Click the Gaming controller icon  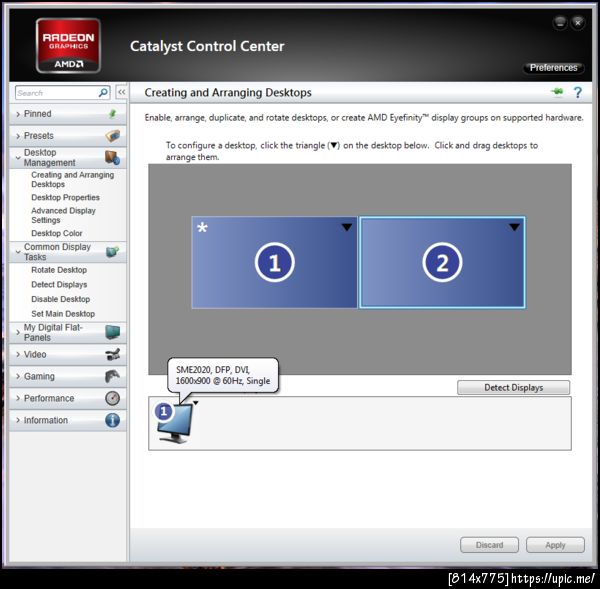pos(112,376)
